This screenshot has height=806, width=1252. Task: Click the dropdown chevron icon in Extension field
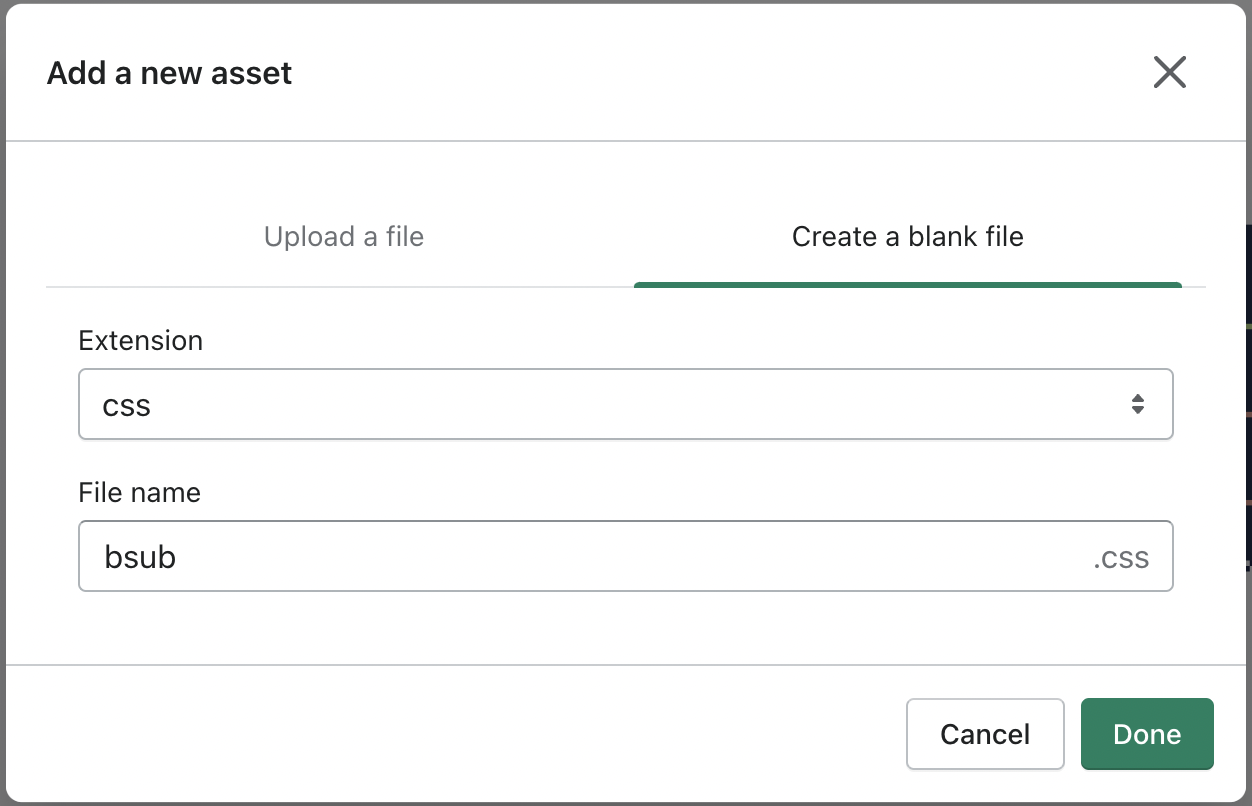point(1138,404)
